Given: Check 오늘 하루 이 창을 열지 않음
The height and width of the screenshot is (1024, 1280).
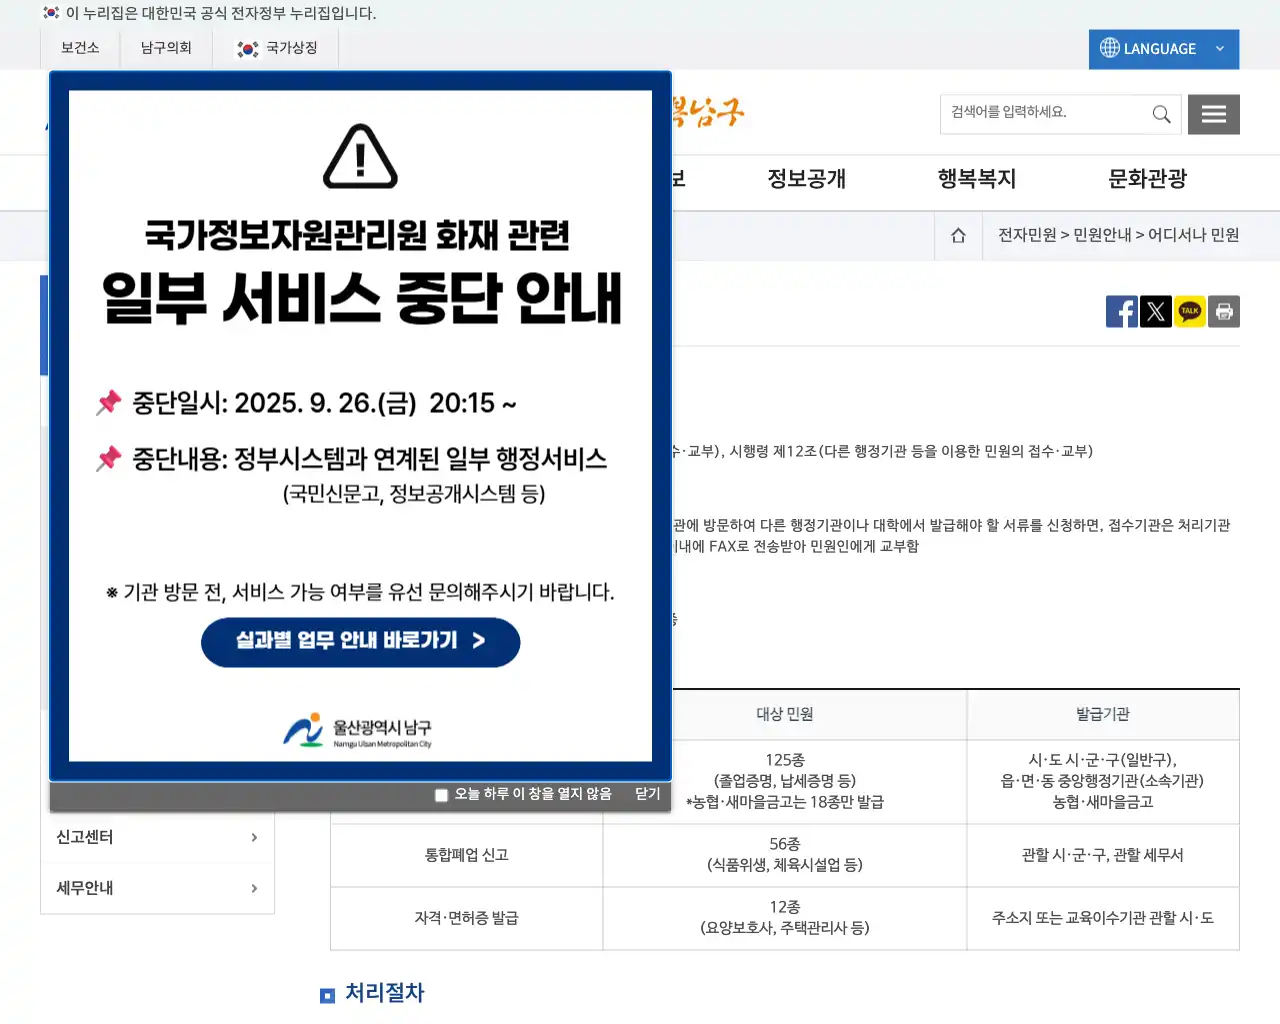Looking at the screenshot, I should [x=441, y=795].
